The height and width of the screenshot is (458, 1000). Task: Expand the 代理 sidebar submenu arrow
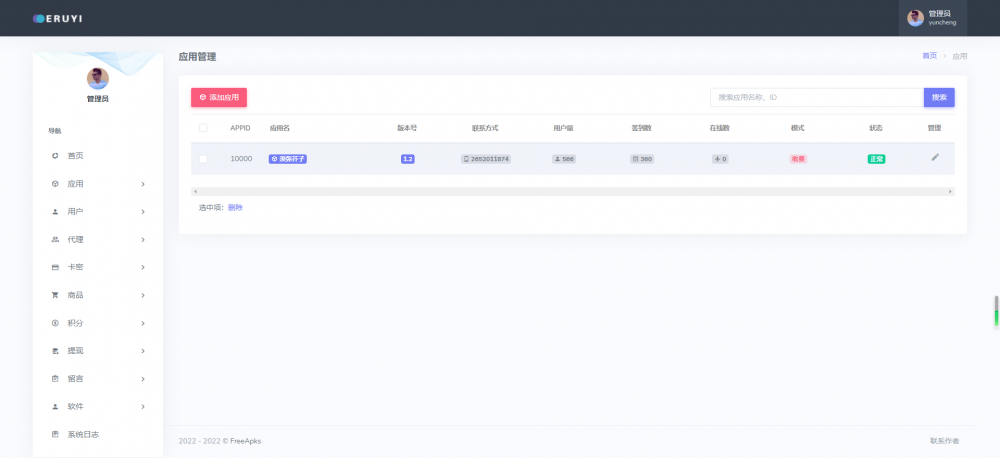143,240
